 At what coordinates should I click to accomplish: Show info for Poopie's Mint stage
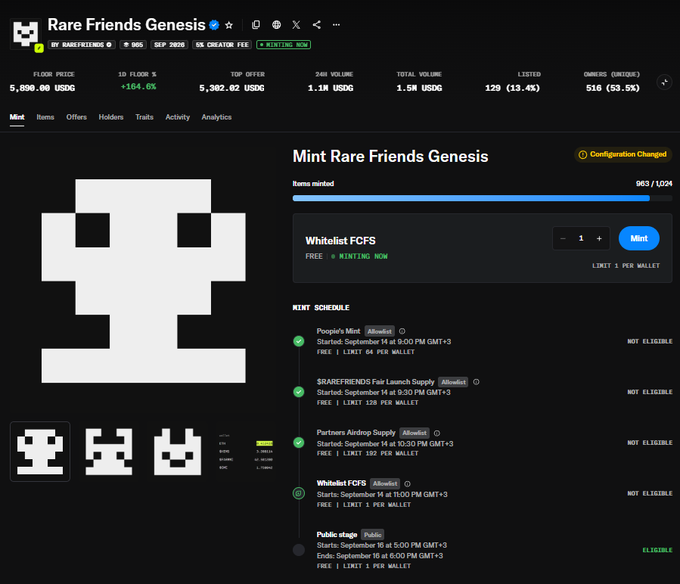click(402, 331)
